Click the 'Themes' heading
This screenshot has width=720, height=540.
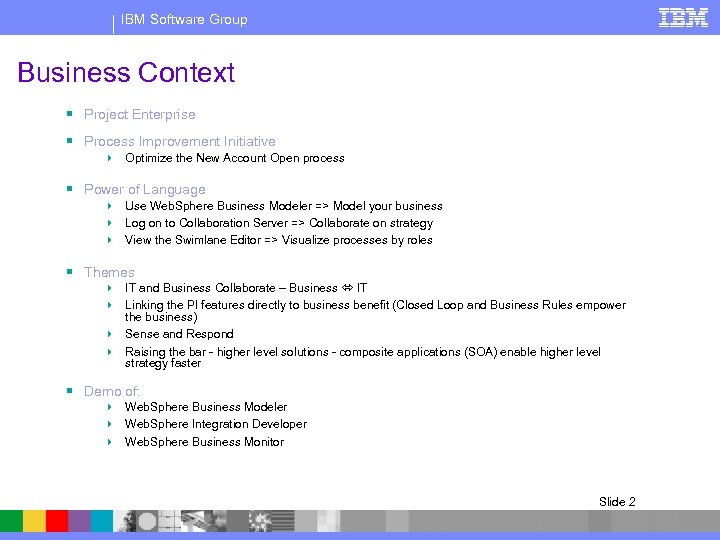click(x=109, y=272)
